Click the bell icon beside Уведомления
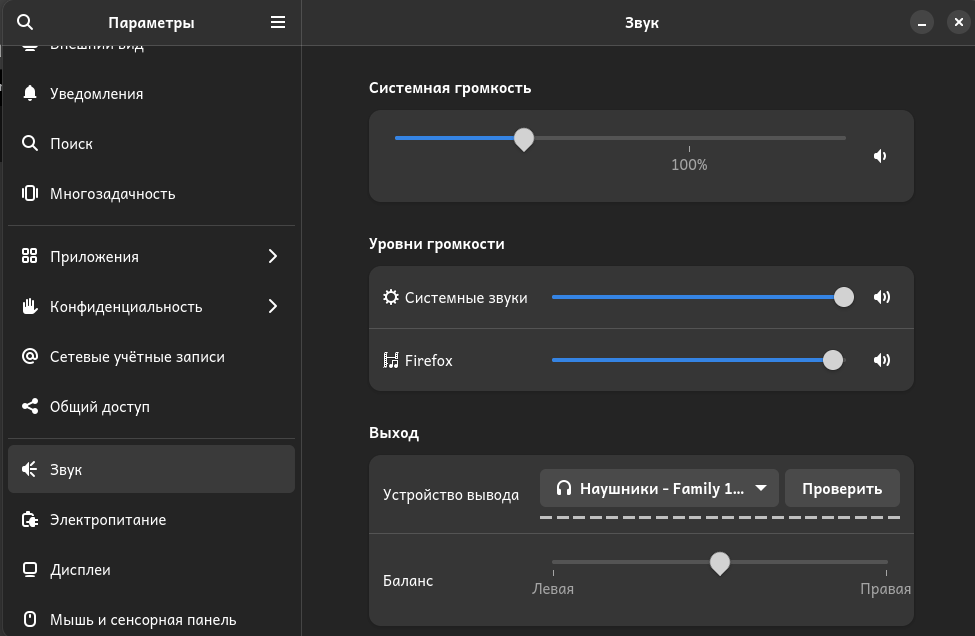975x636 pixels. (x=30, y=93)
